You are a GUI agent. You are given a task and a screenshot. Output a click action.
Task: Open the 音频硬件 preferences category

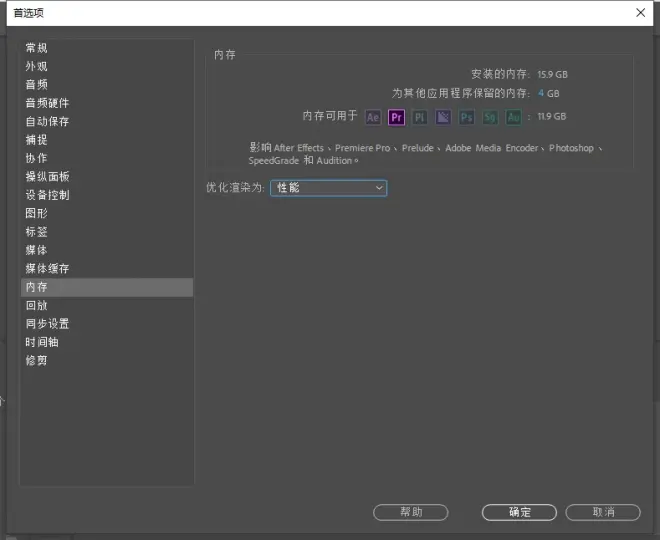tap(107, 103)
